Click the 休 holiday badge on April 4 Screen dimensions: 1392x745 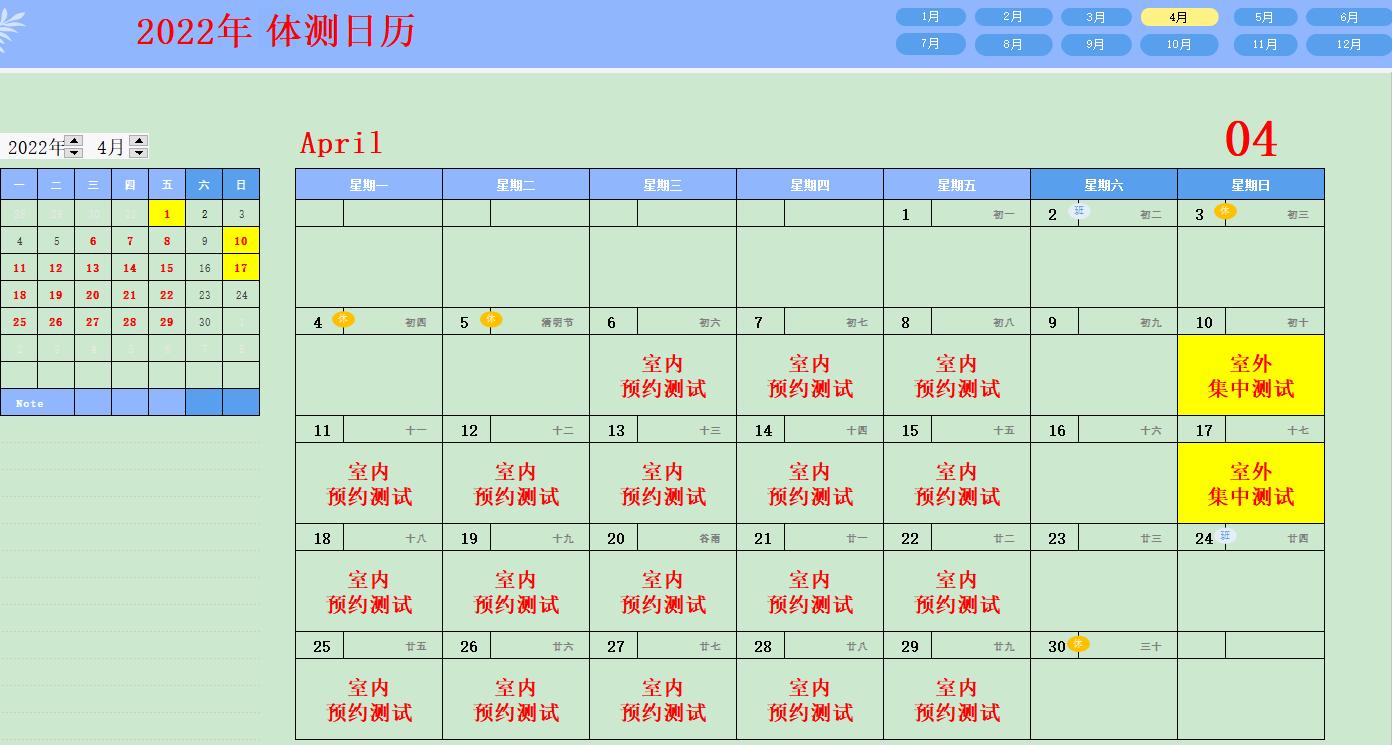click(343, 319)
